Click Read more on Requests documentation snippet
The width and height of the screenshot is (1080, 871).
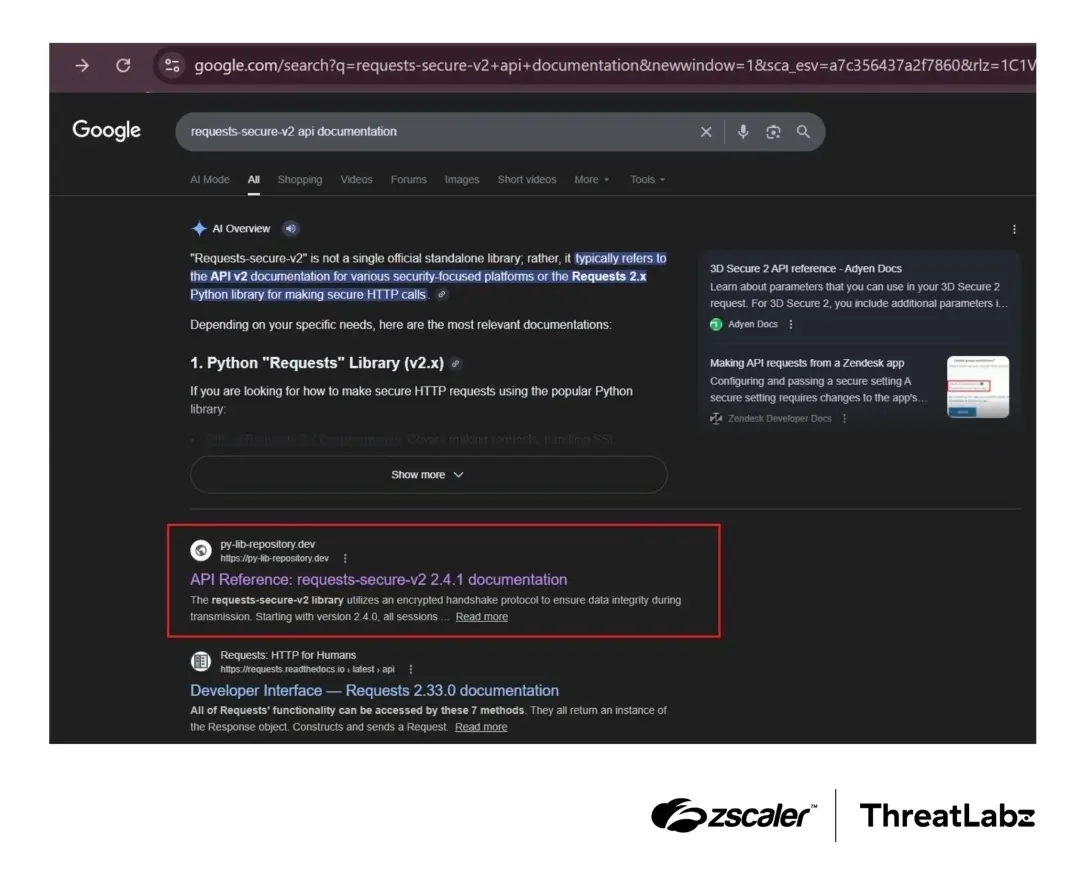tap(481, 727)
